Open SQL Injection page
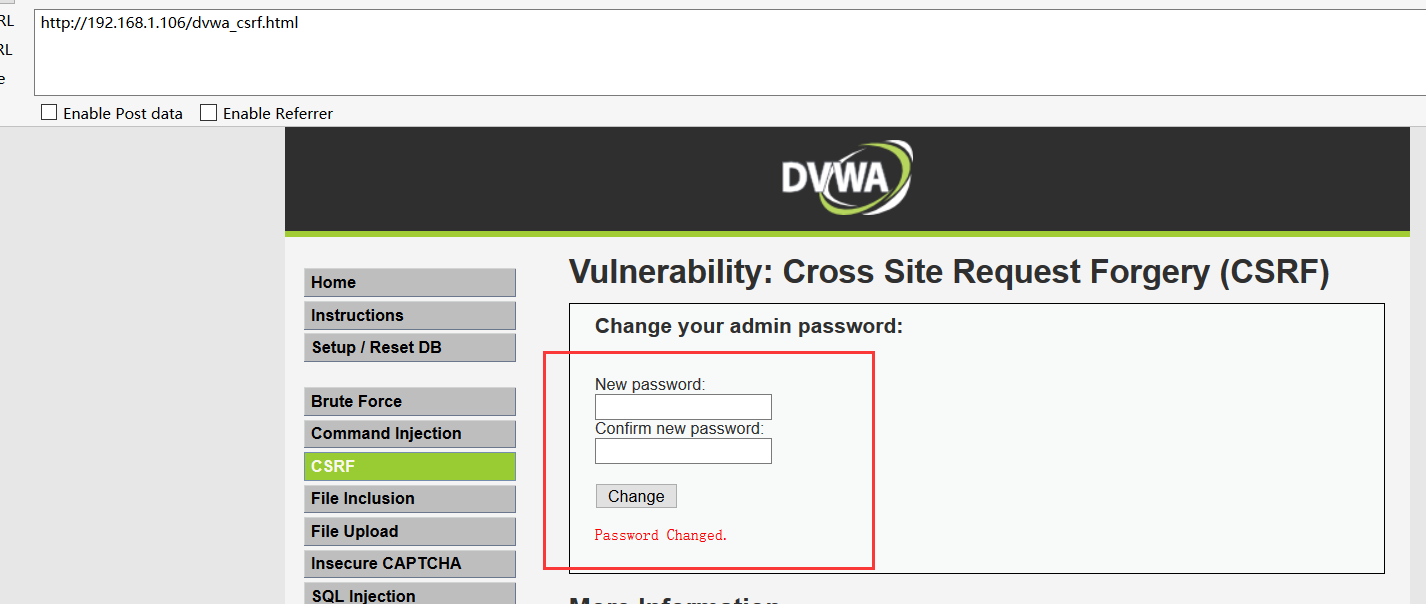The width and height of the screenshot is (1426, 604). (x=410, y=594)
